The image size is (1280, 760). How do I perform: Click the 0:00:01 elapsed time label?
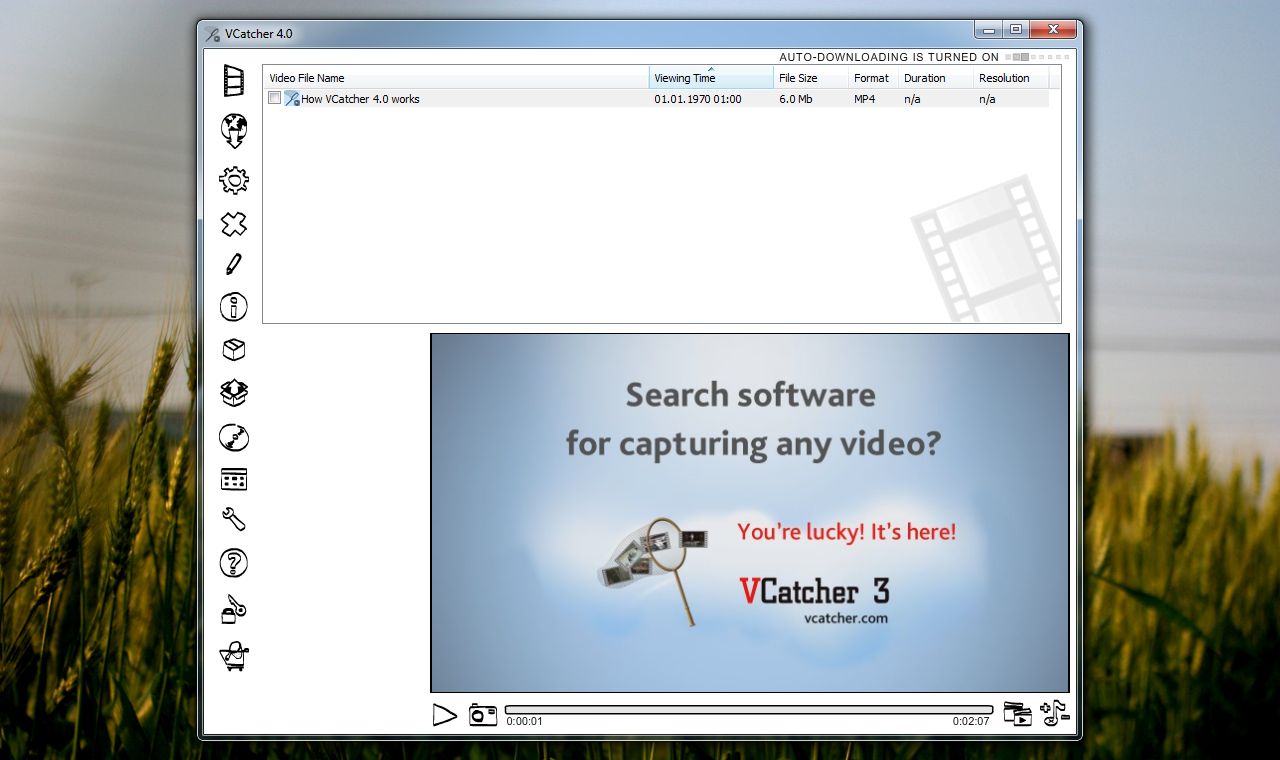click(x=524, y=721)
